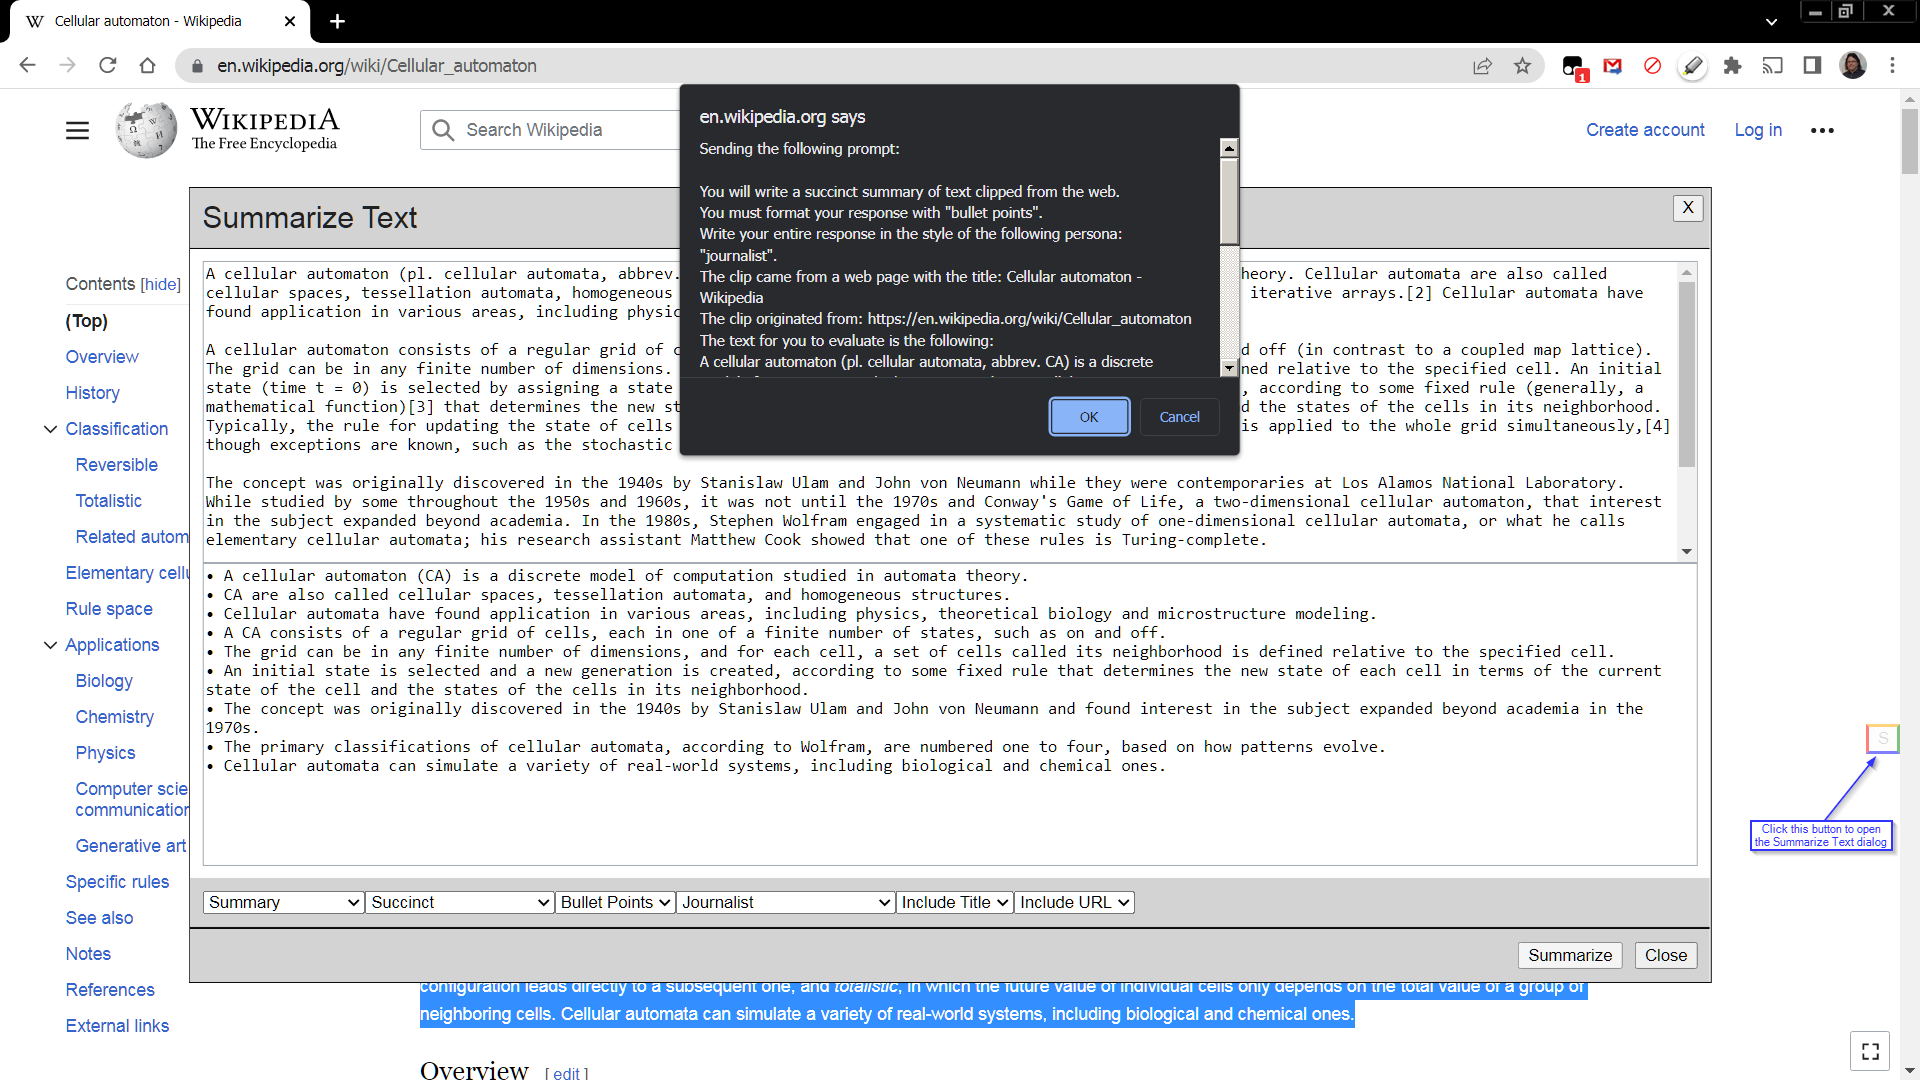
Task: Click the Wikipedia globe logo
Action: click(146, 130)
